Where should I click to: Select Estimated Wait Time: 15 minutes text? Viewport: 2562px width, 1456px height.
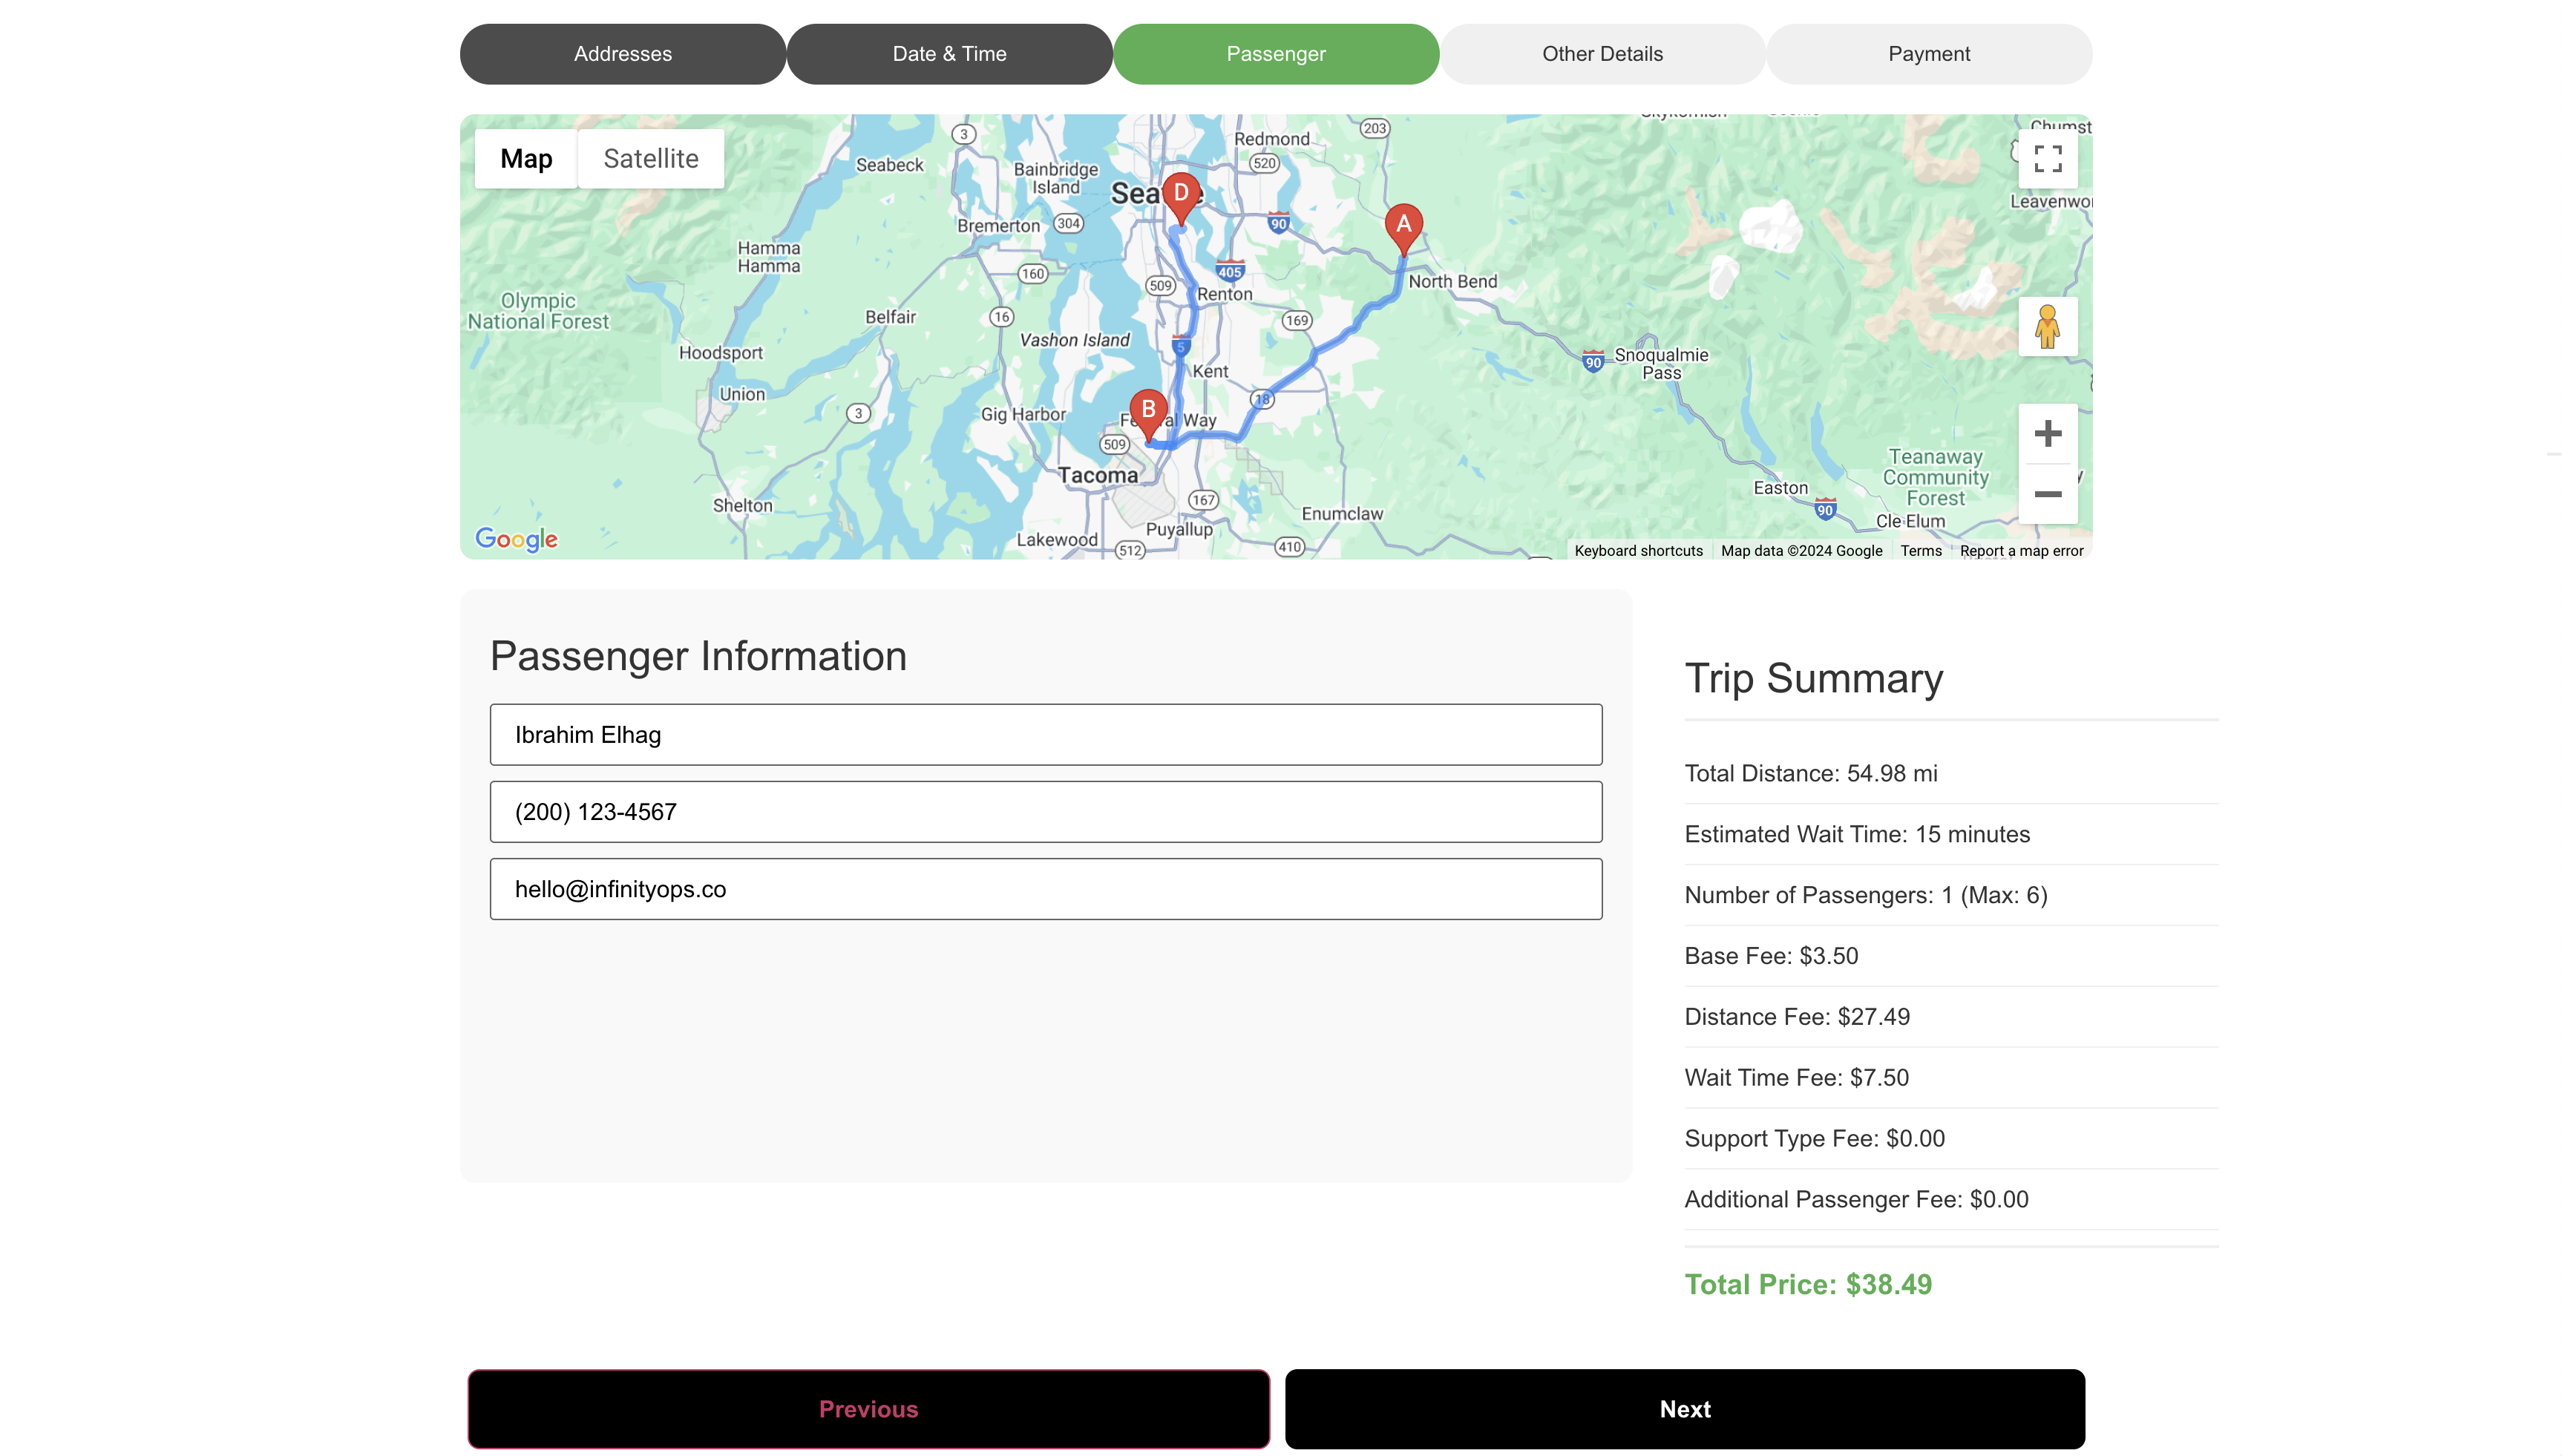pyautogui.click(x=1857, y=834)
